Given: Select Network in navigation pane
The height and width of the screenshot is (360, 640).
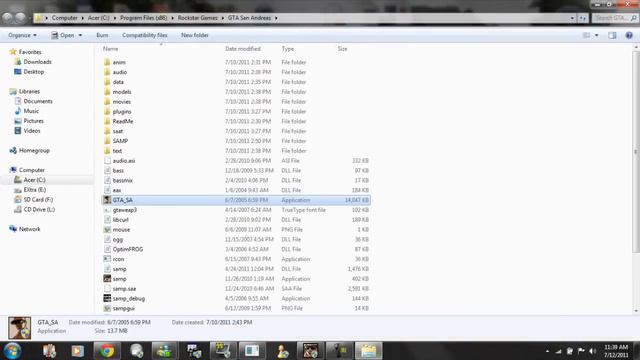Looking at the screenshot, I should tap(29, 229).
